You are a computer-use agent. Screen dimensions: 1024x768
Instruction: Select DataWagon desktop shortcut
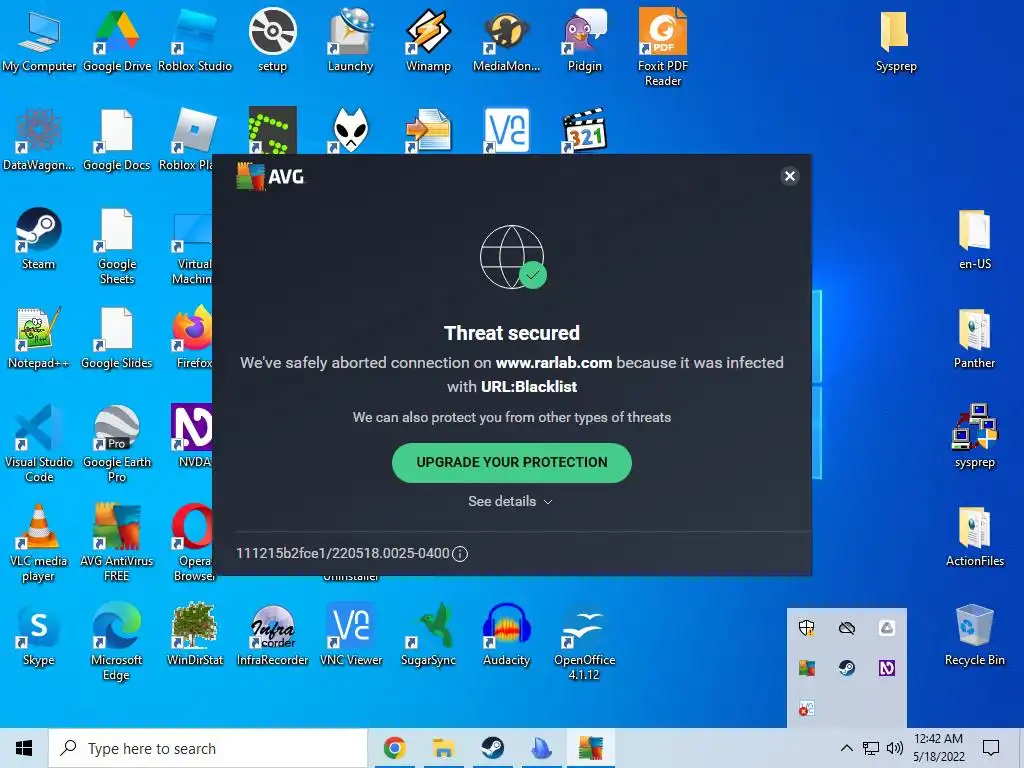[39, 140]
